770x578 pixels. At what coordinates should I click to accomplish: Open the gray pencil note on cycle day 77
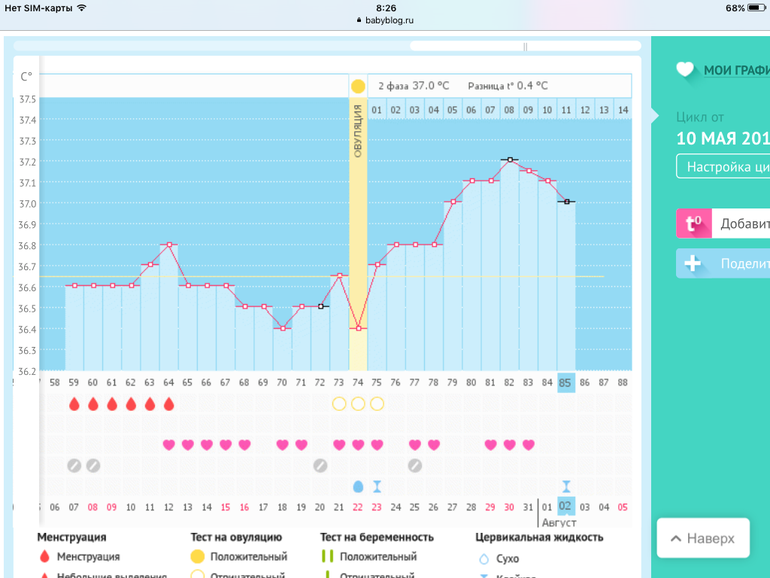(415, 465)
